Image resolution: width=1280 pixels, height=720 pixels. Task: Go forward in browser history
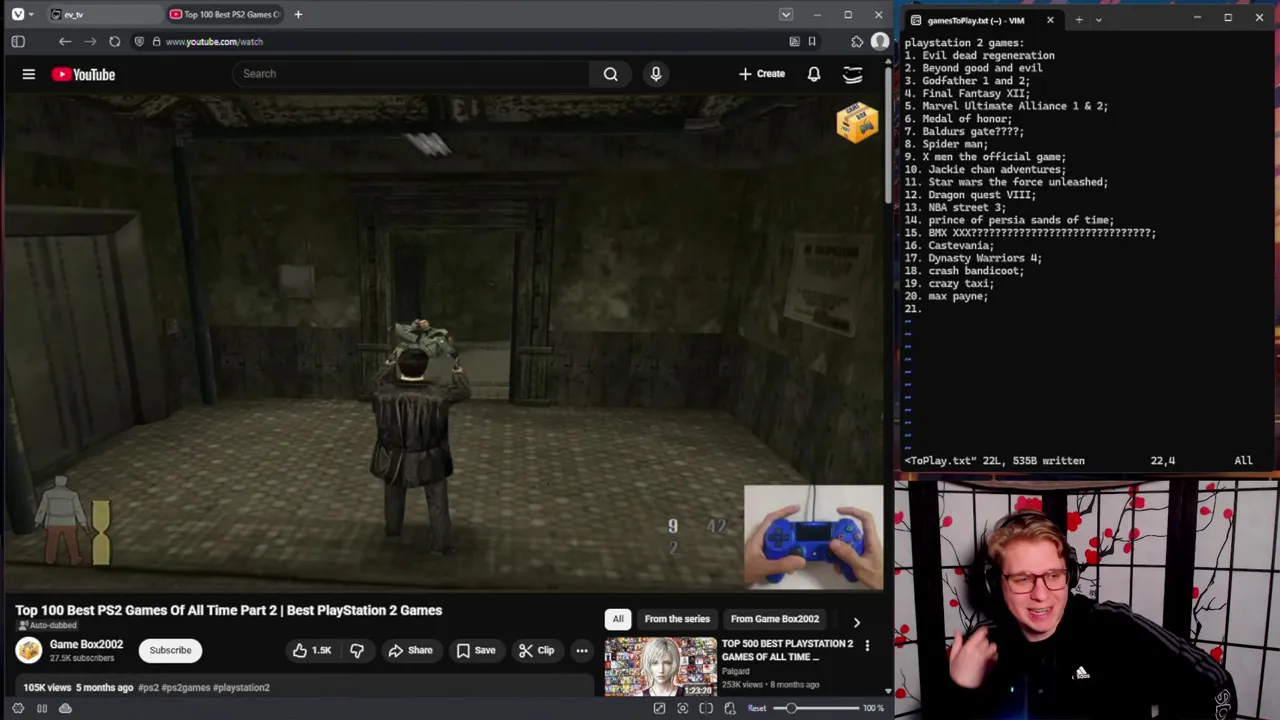point(90,41)
